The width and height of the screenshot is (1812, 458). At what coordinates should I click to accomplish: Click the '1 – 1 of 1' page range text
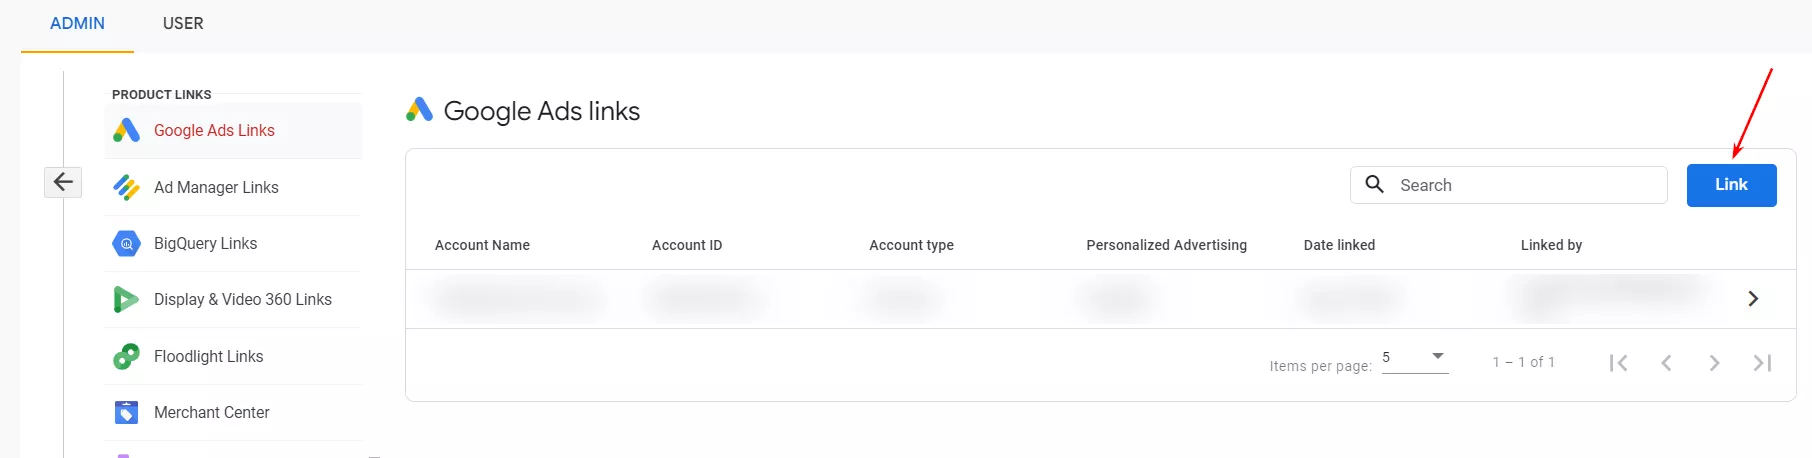1523,362
